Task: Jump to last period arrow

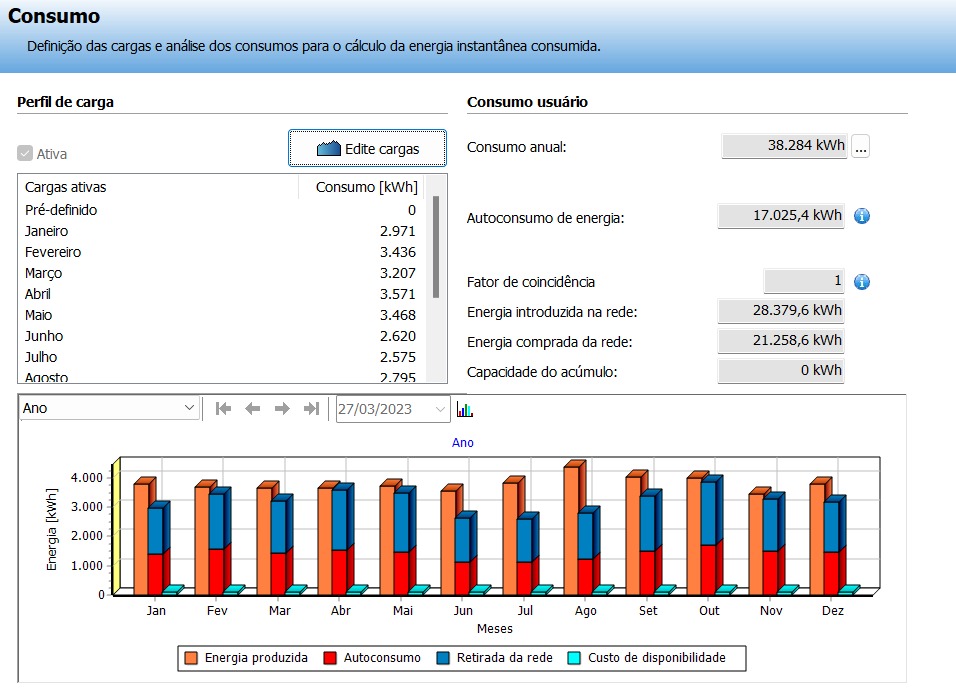Action: pos(311,409)
